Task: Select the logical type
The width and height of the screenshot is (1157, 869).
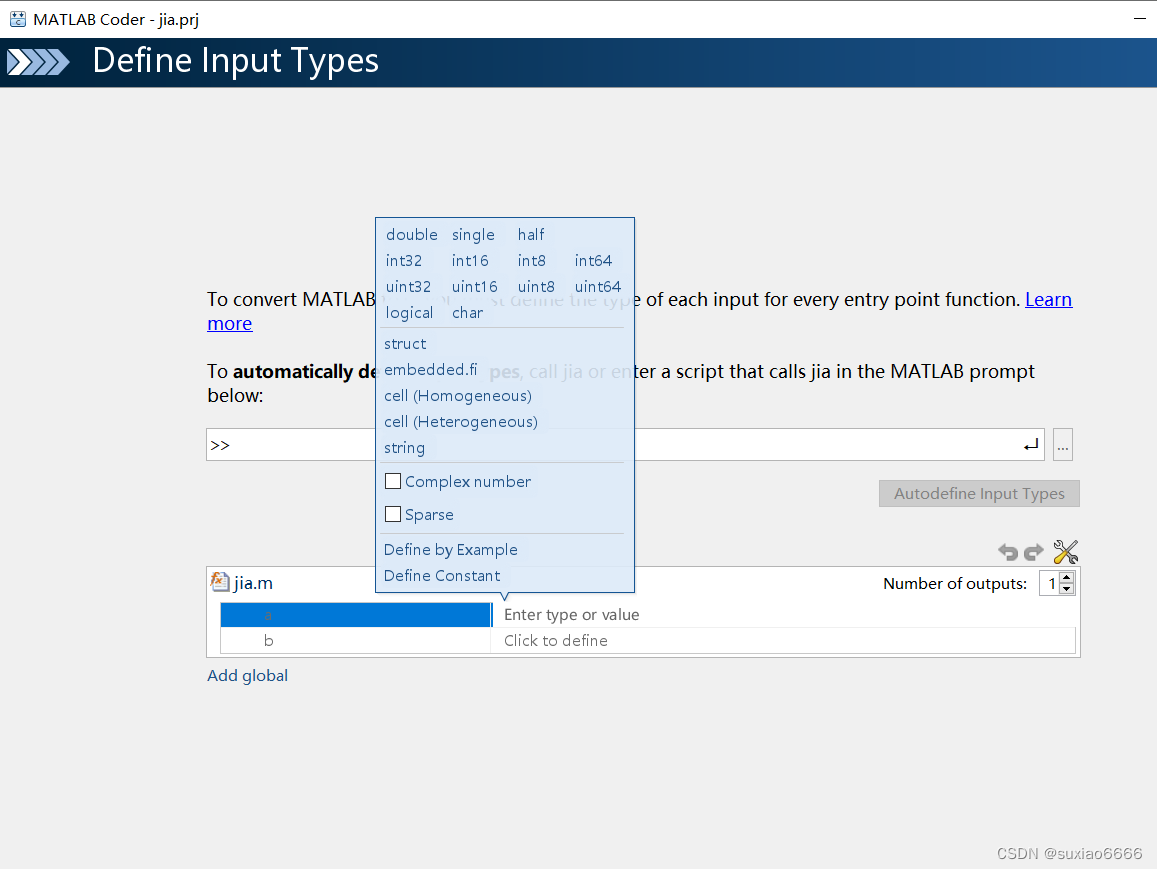Action: pyautogui.click(x=409, y=313)
